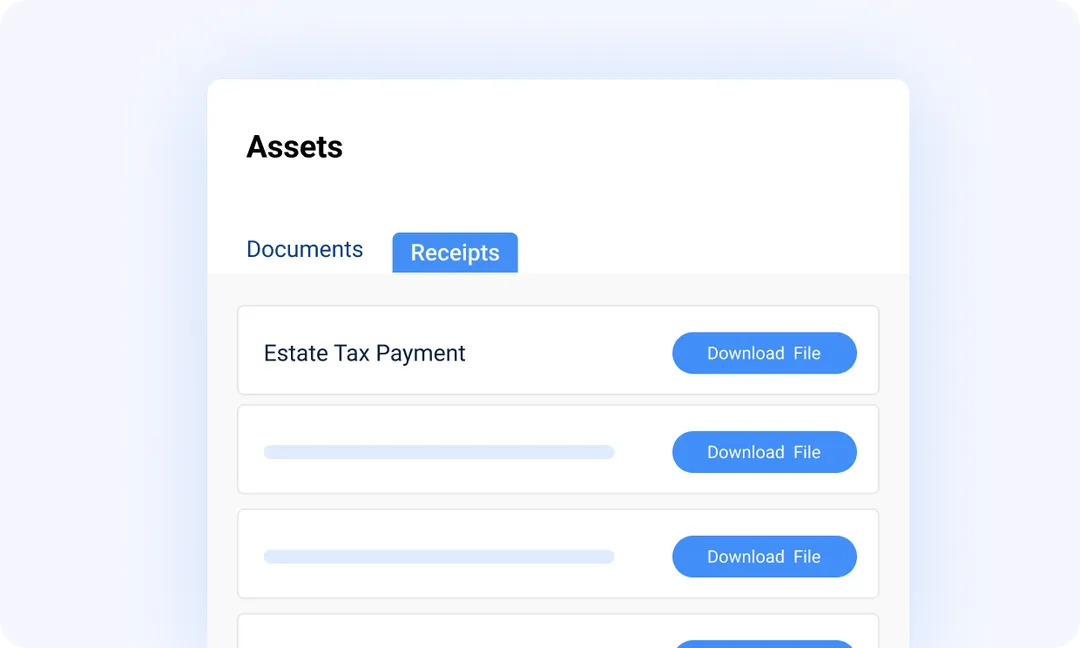Click the Documents tab label text
Screen dimensions: 1080x648
304,249
